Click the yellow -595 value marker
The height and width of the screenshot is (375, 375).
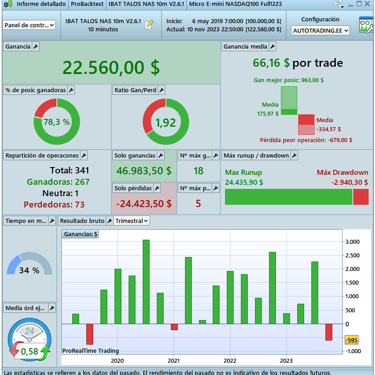tap(351, 340)
